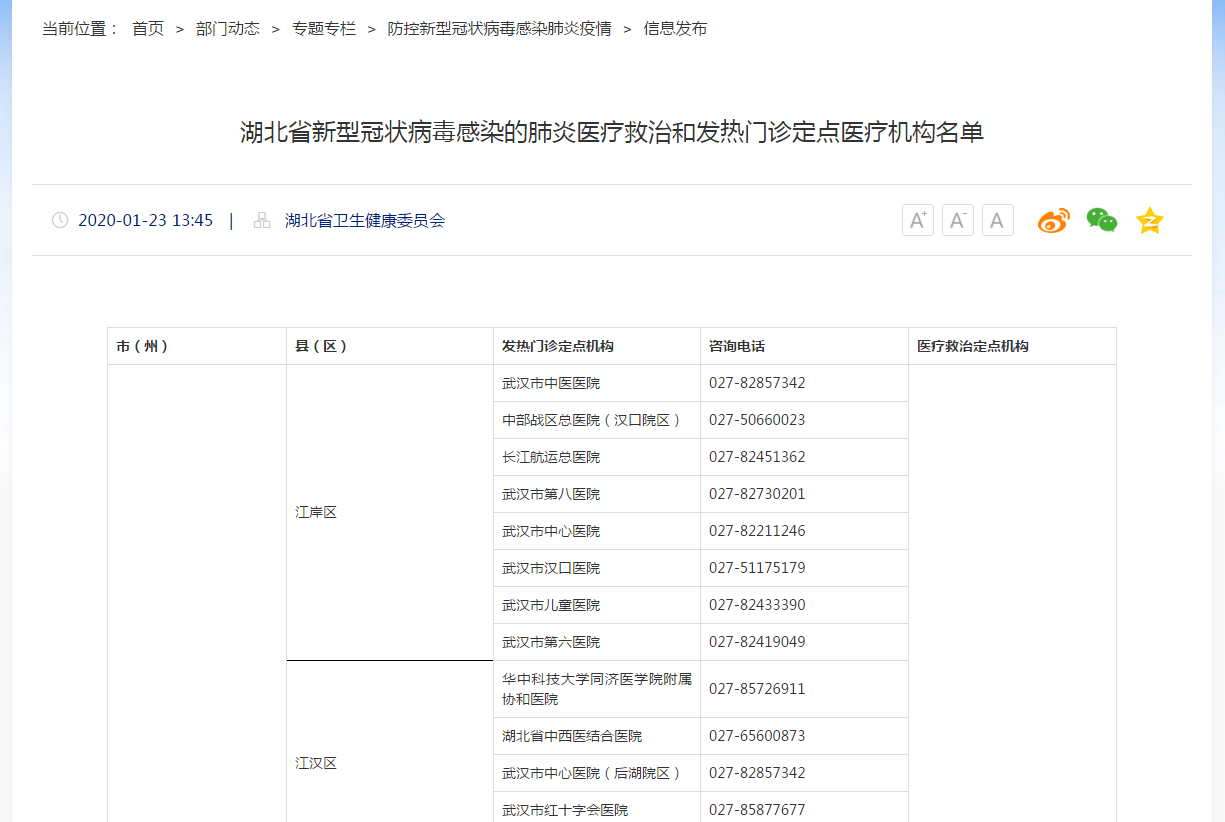
Task: Open the 部门动态 breadcrumb link
Action: pos(228,29)
